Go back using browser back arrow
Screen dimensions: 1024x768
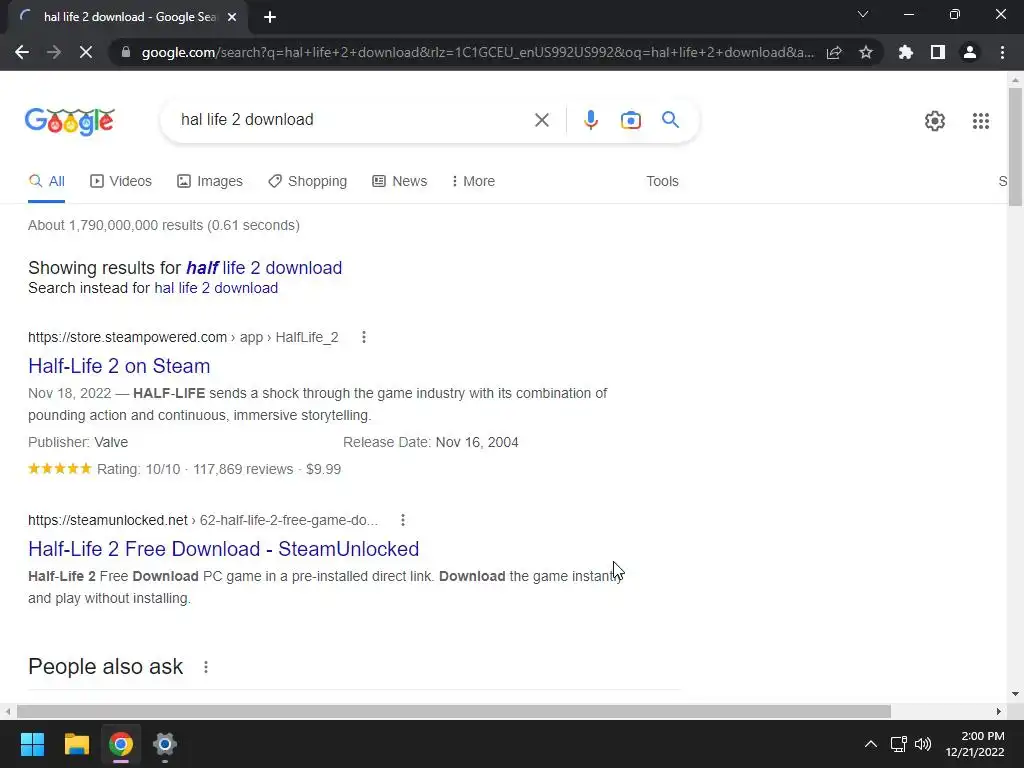coord(22,52)
